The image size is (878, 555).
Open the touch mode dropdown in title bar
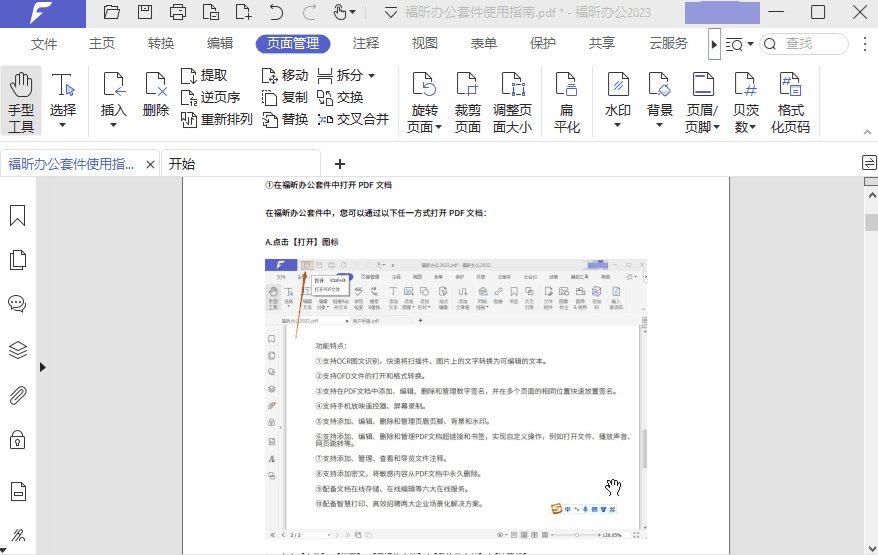[x=352, y=12]
